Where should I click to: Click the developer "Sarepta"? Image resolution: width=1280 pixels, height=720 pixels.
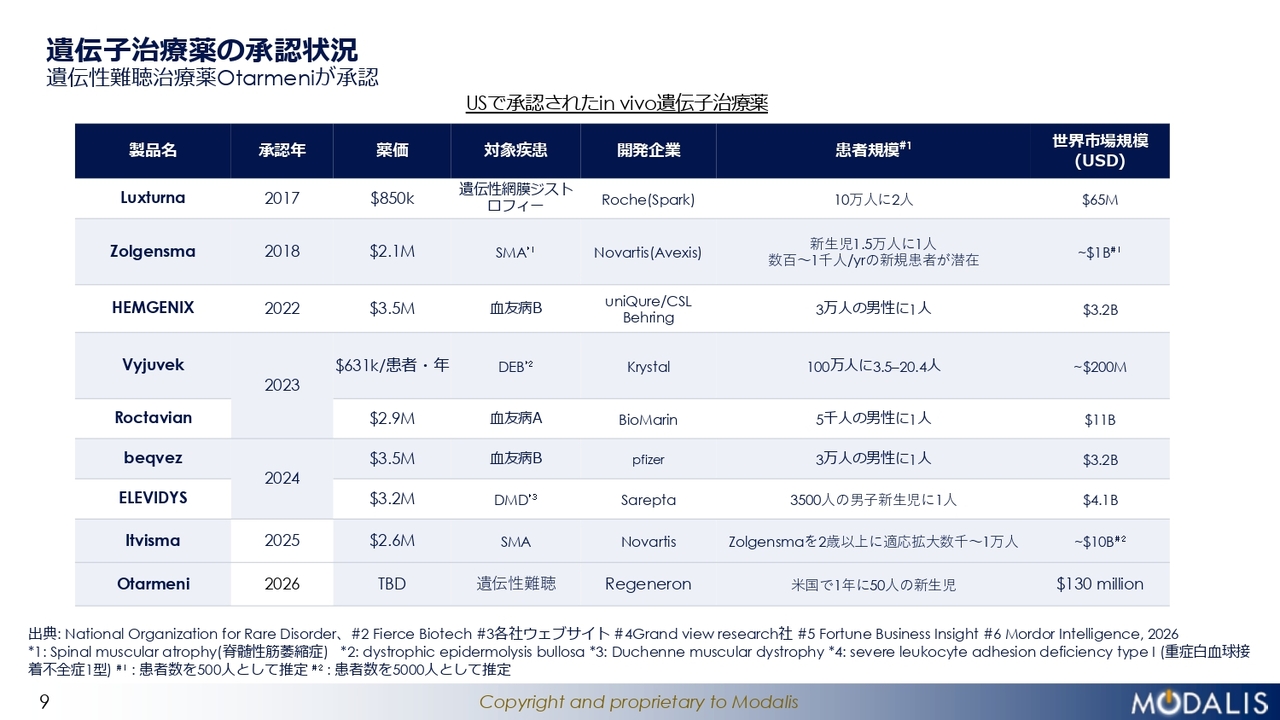pos(648,500)
